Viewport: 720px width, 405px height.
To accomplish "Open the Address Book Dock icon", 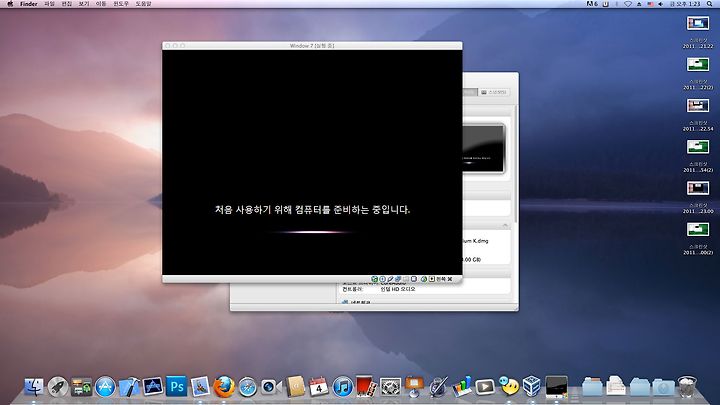I will click(x=295, y=387).
